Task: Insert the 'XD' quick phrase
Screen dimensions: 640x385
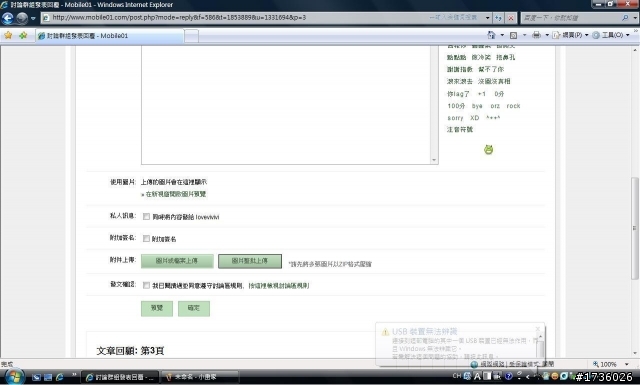Action: coord(474,118)
